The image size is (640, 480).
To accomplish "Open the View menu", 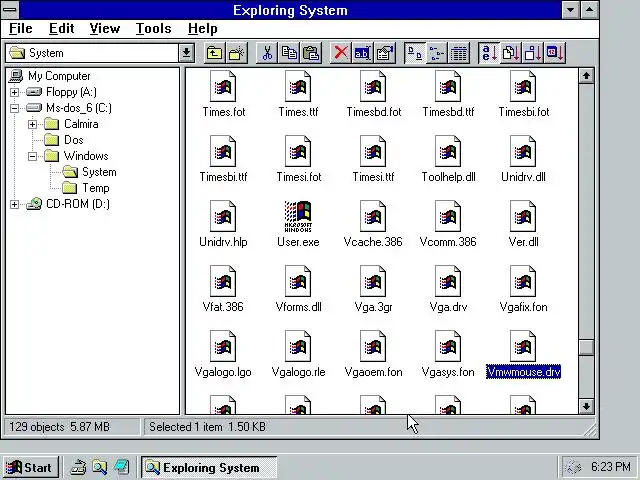I will (105, 29).
